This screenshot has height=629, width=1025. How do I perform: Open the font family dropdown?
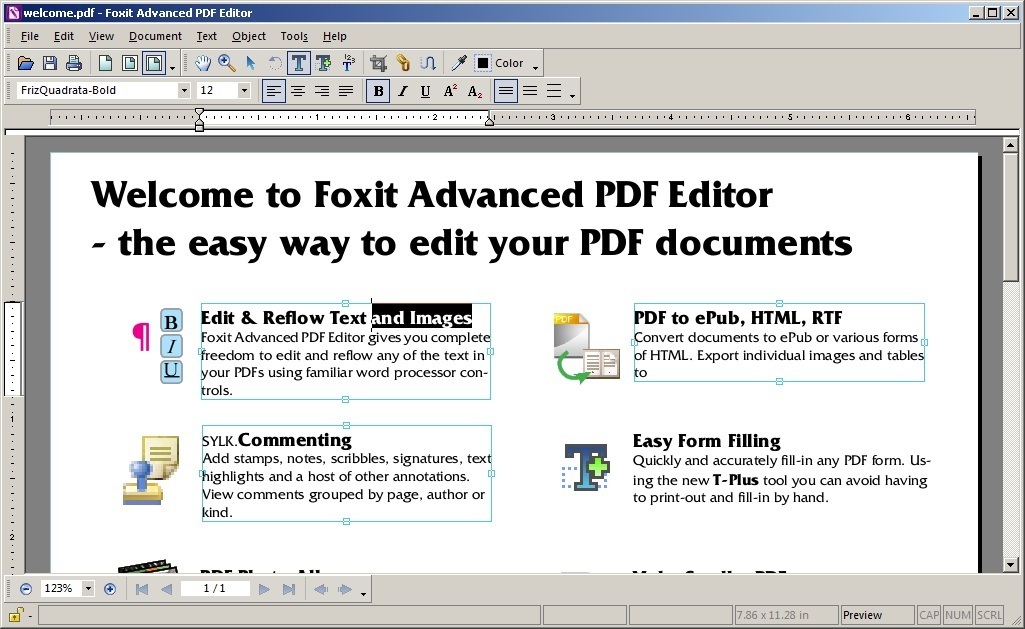[186, 90]
